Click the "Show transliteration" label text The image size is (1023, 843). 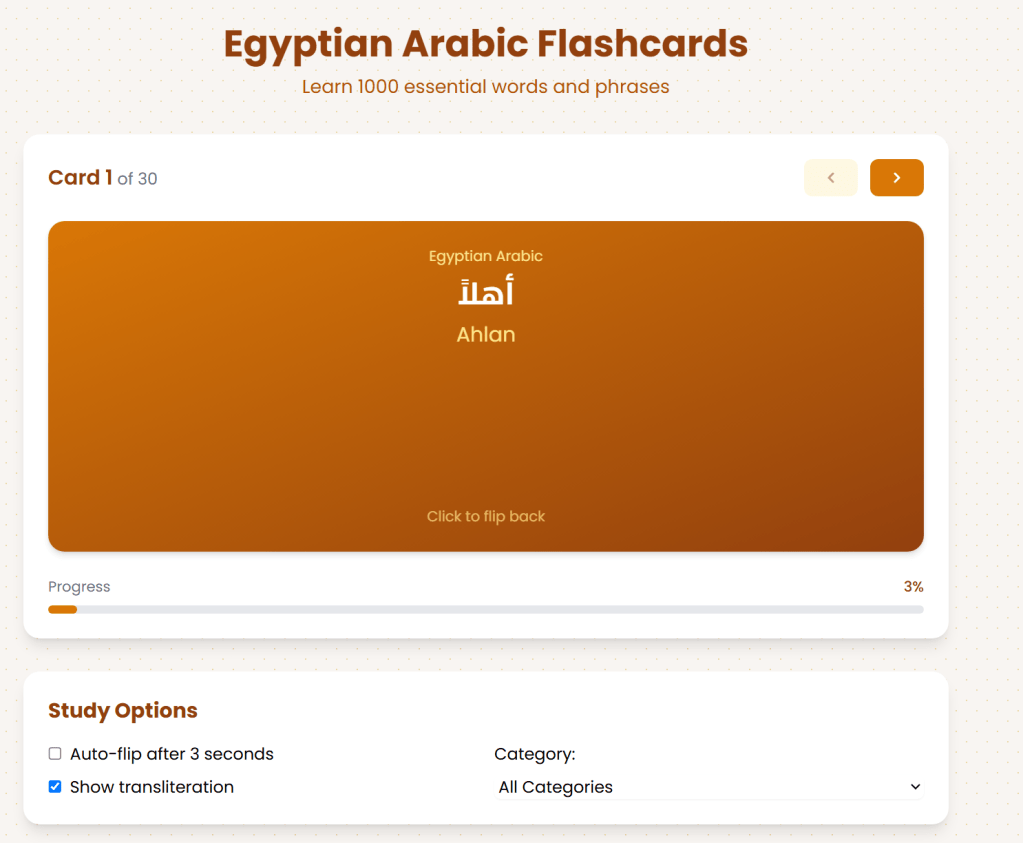pyautogui.click(x=151, y=787)
